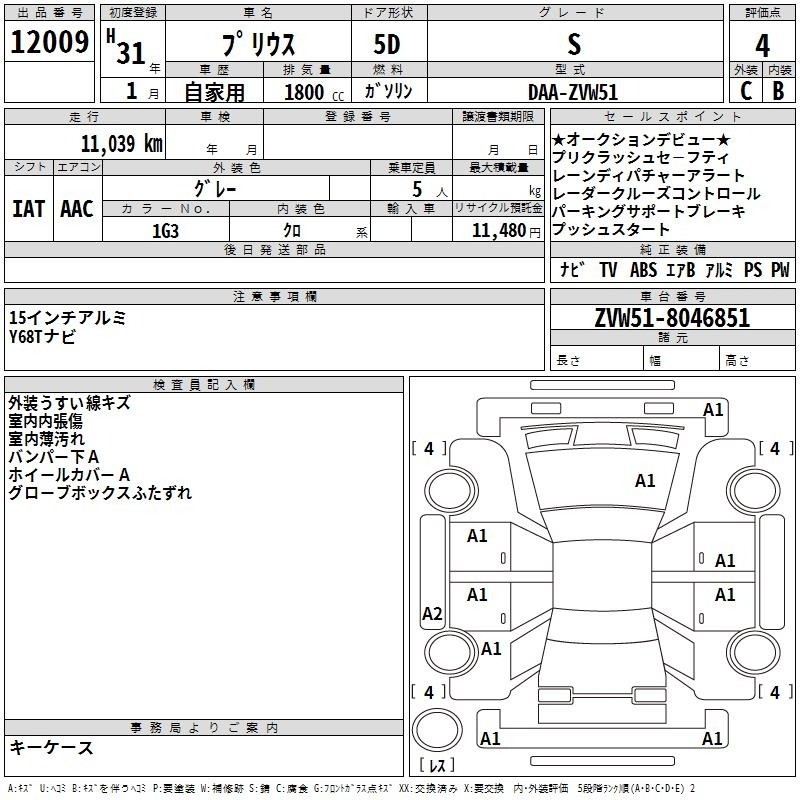Click the A2 damage marker on car diagram

tap(432, 614)
